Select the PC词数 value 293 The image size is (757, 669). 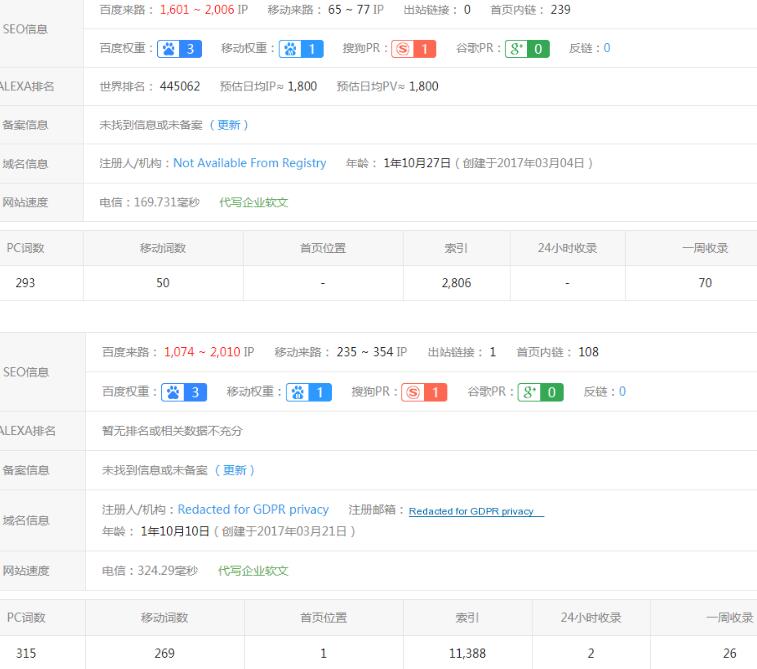click(25, 283)
